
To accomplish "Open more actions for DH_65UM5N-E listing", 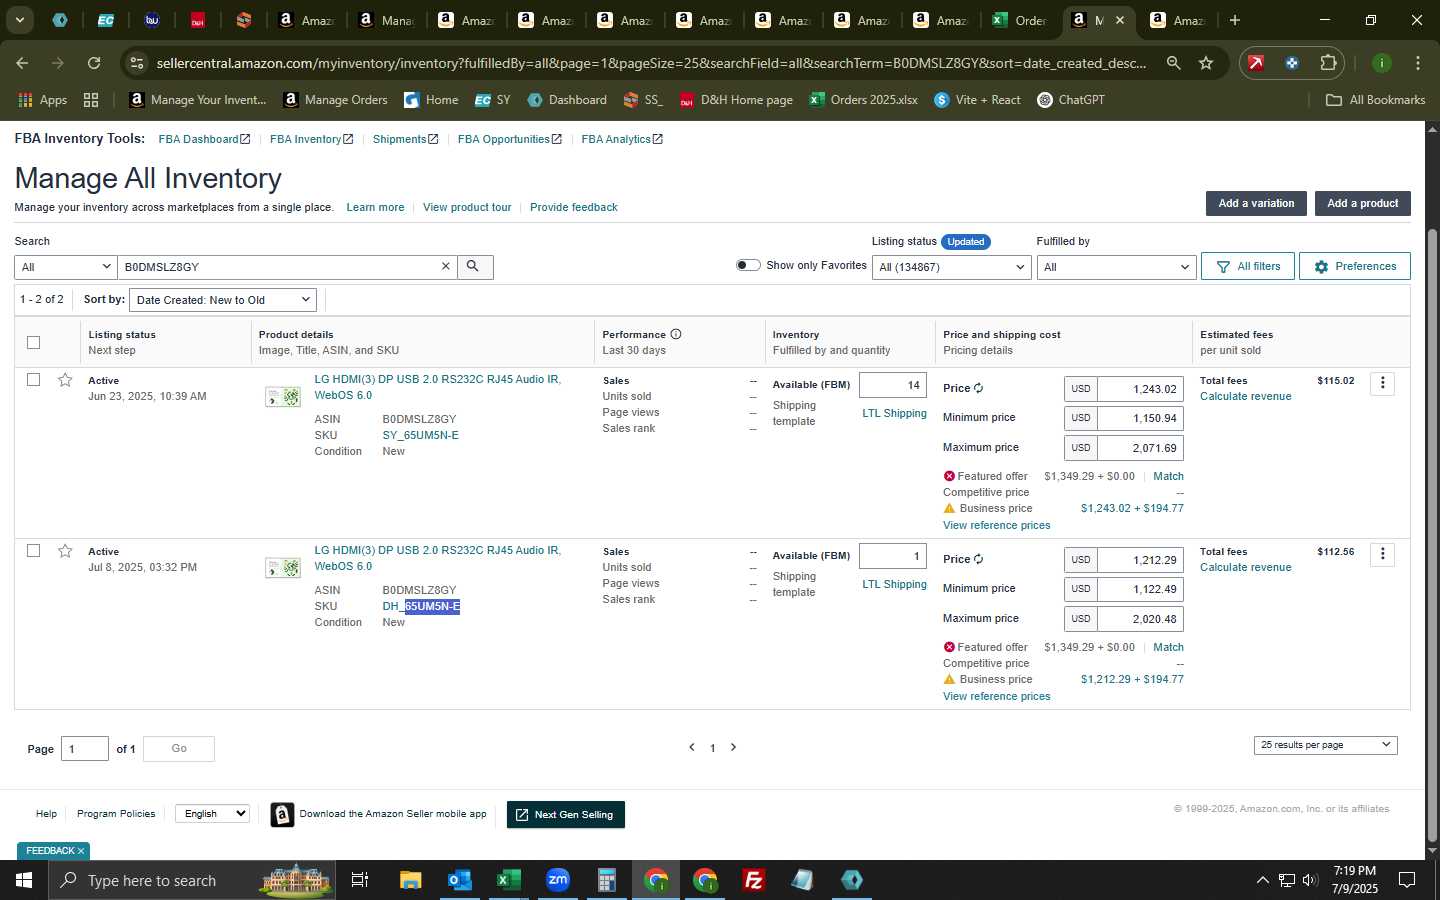I will click(1382, 554).
